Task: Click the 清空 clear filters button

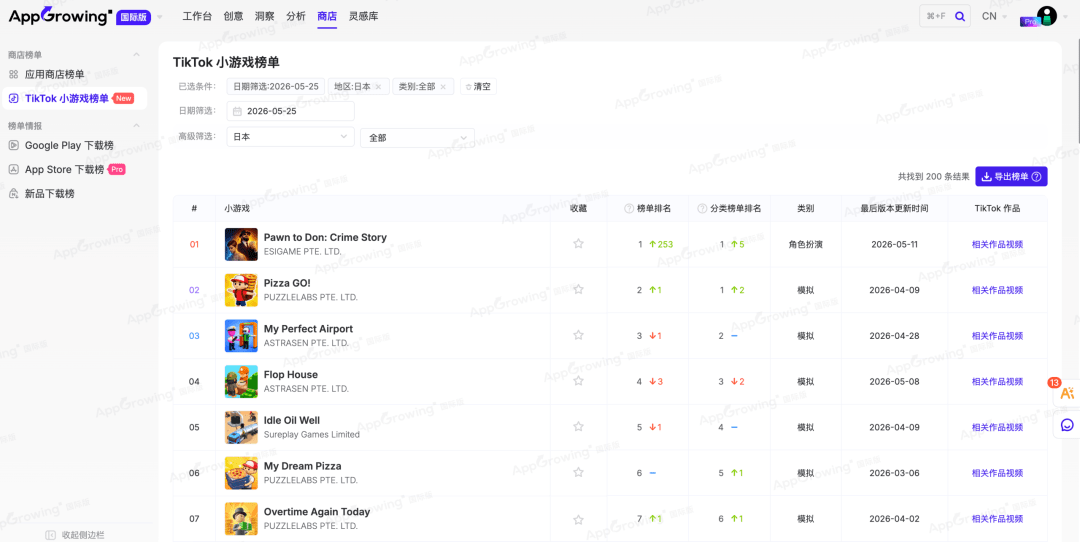Action: [x=478, y=87]
